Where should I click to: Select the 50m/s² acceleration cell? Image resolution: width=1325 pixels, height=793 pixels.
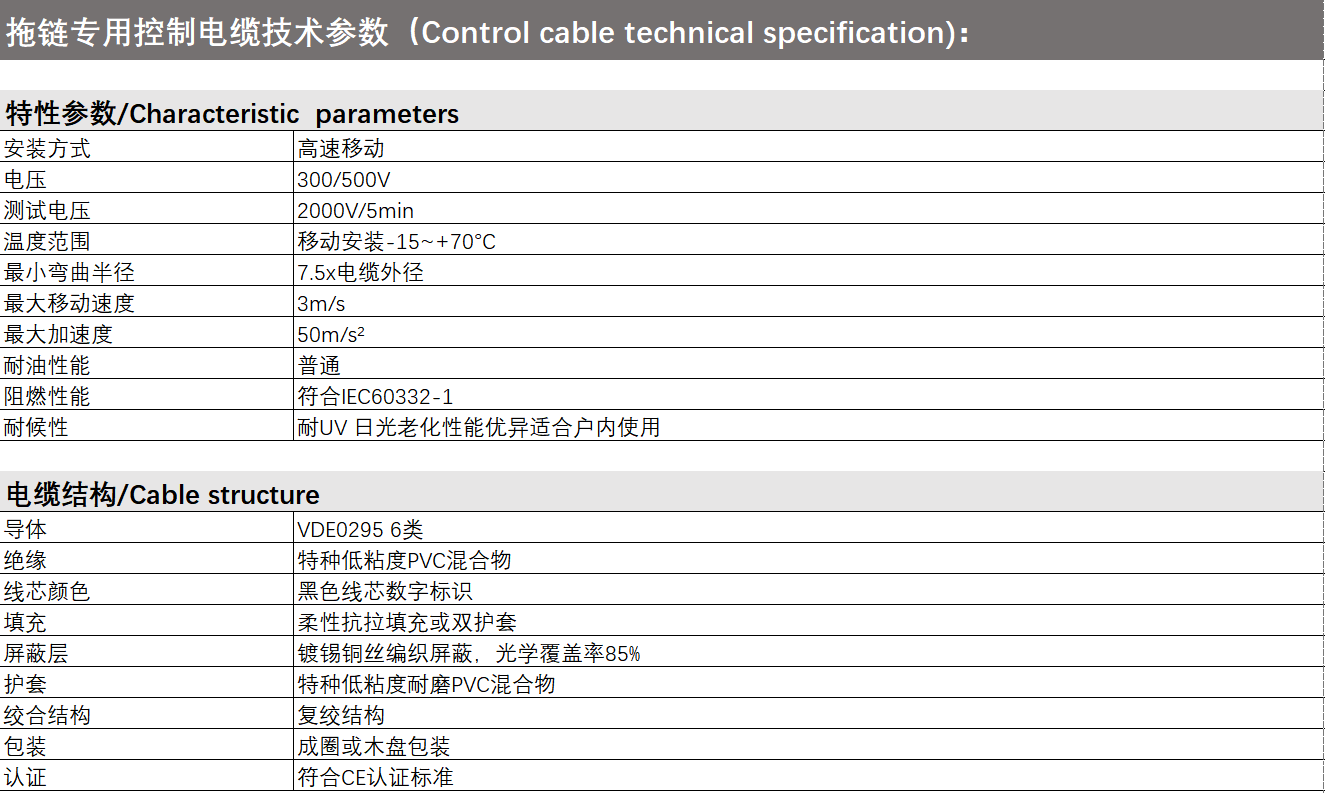[x=331, y=335]
